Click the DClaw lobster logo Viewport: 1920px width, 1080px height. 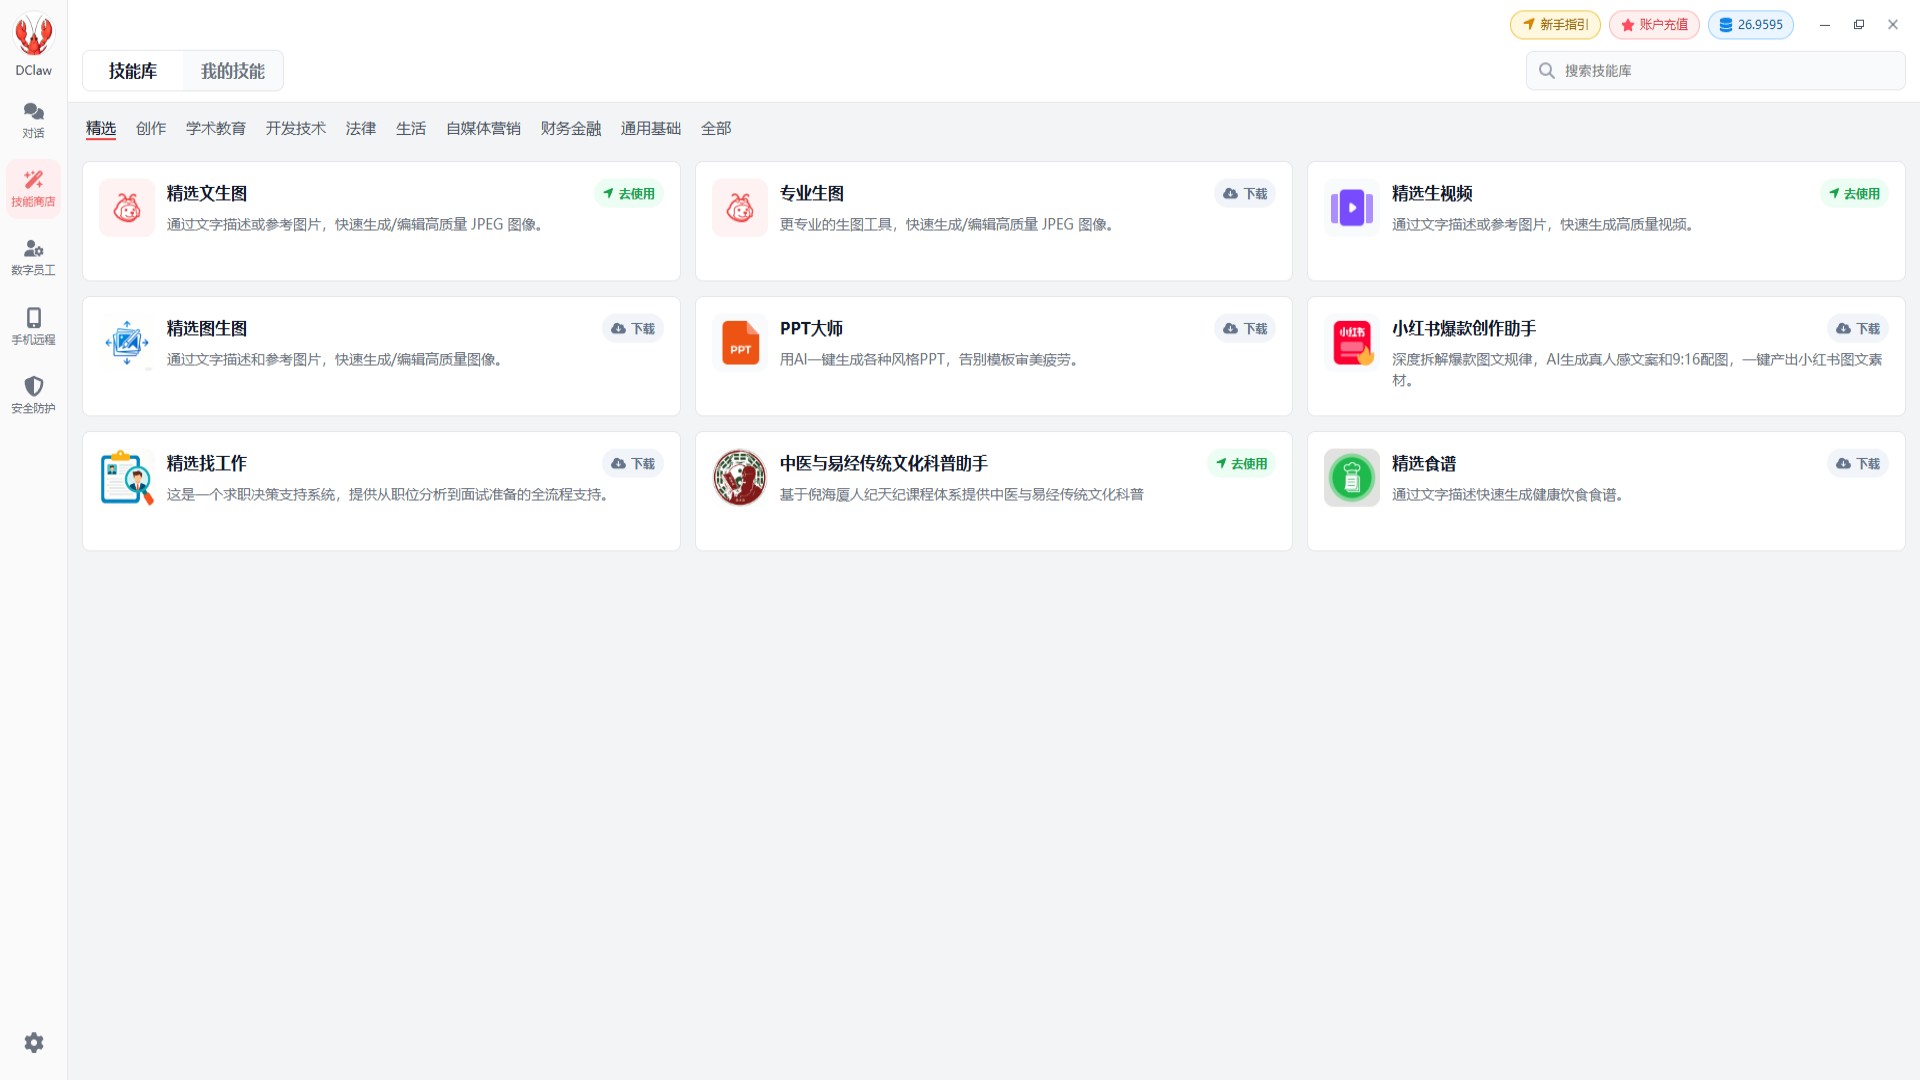click(34, 36)
